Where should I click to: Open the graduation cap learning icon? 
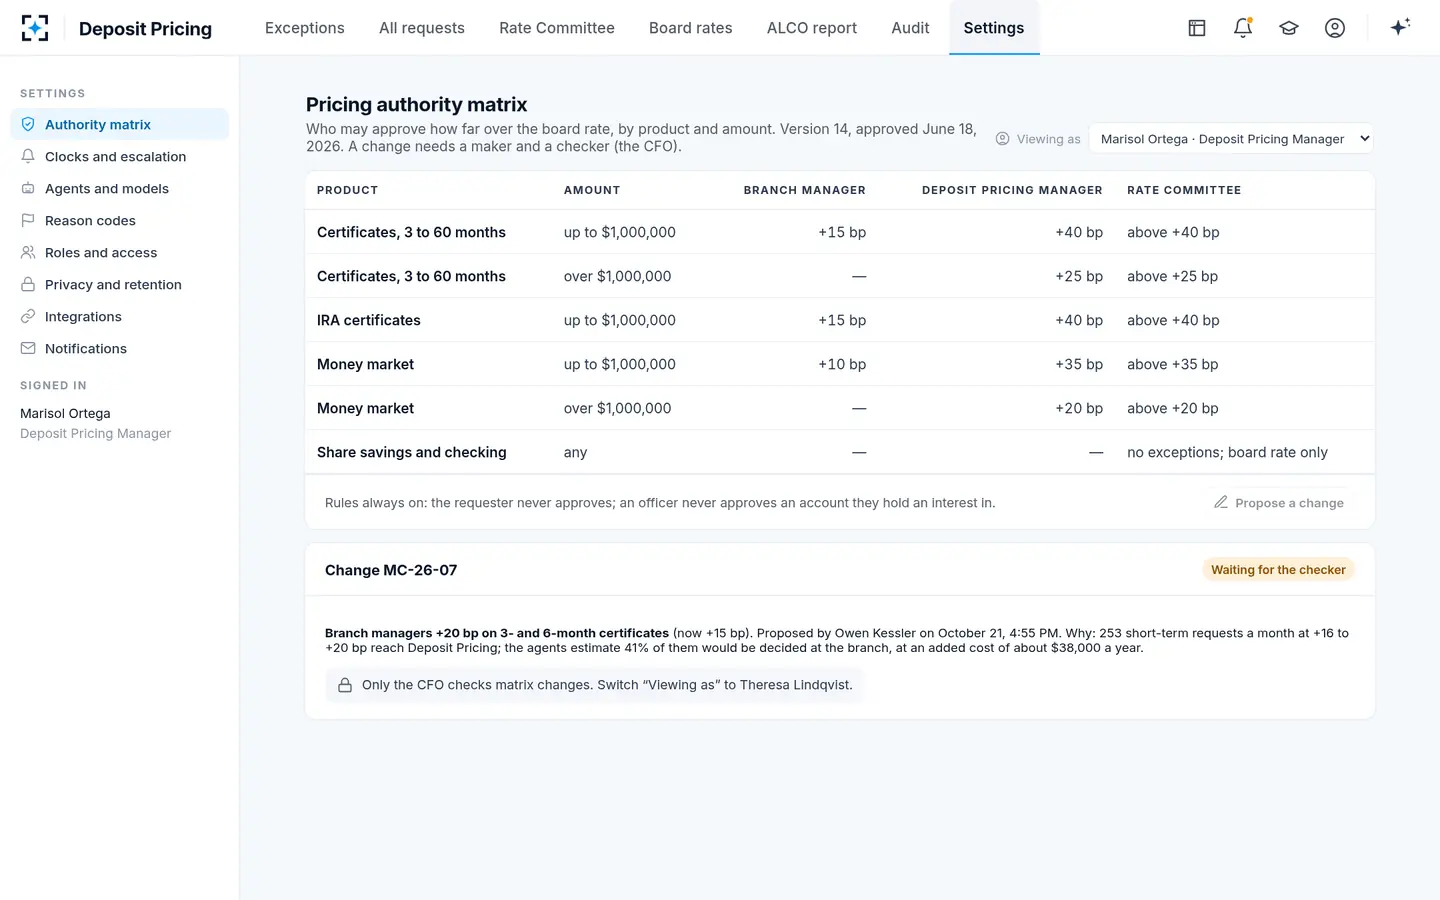click(1289, 28)
